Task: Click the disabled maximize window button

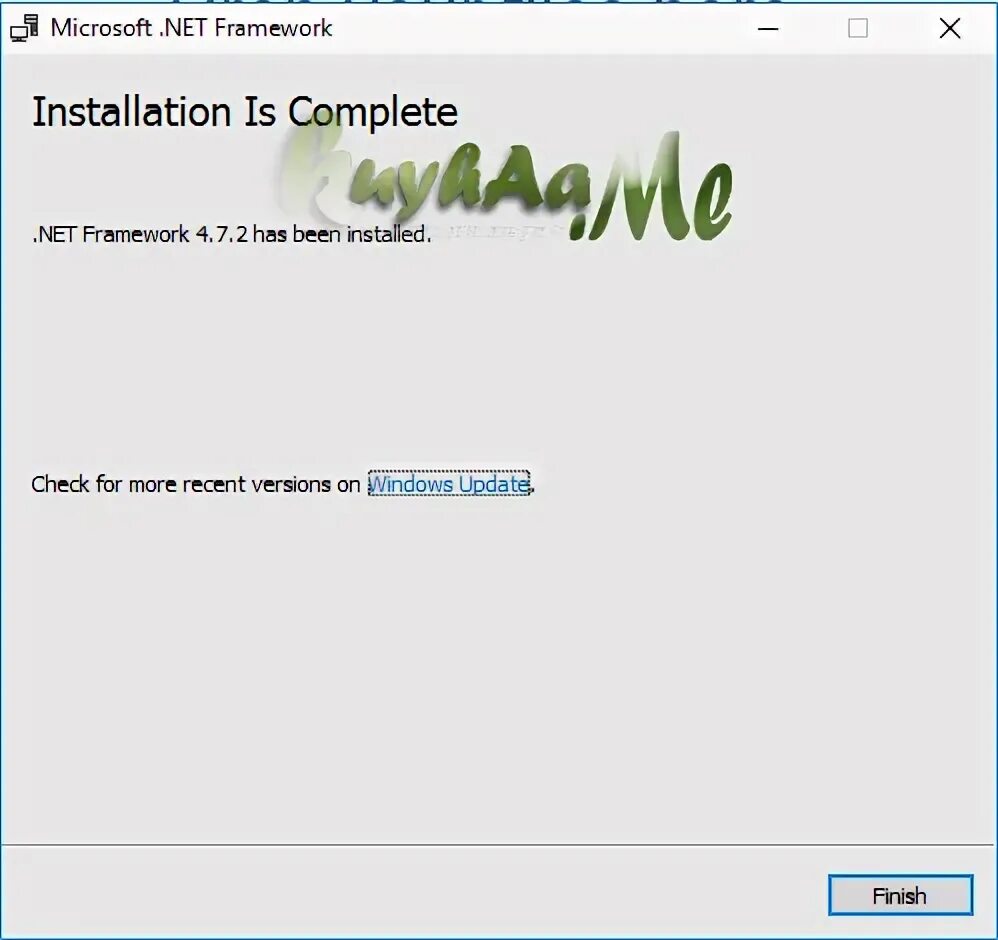Action: (858, 29)
